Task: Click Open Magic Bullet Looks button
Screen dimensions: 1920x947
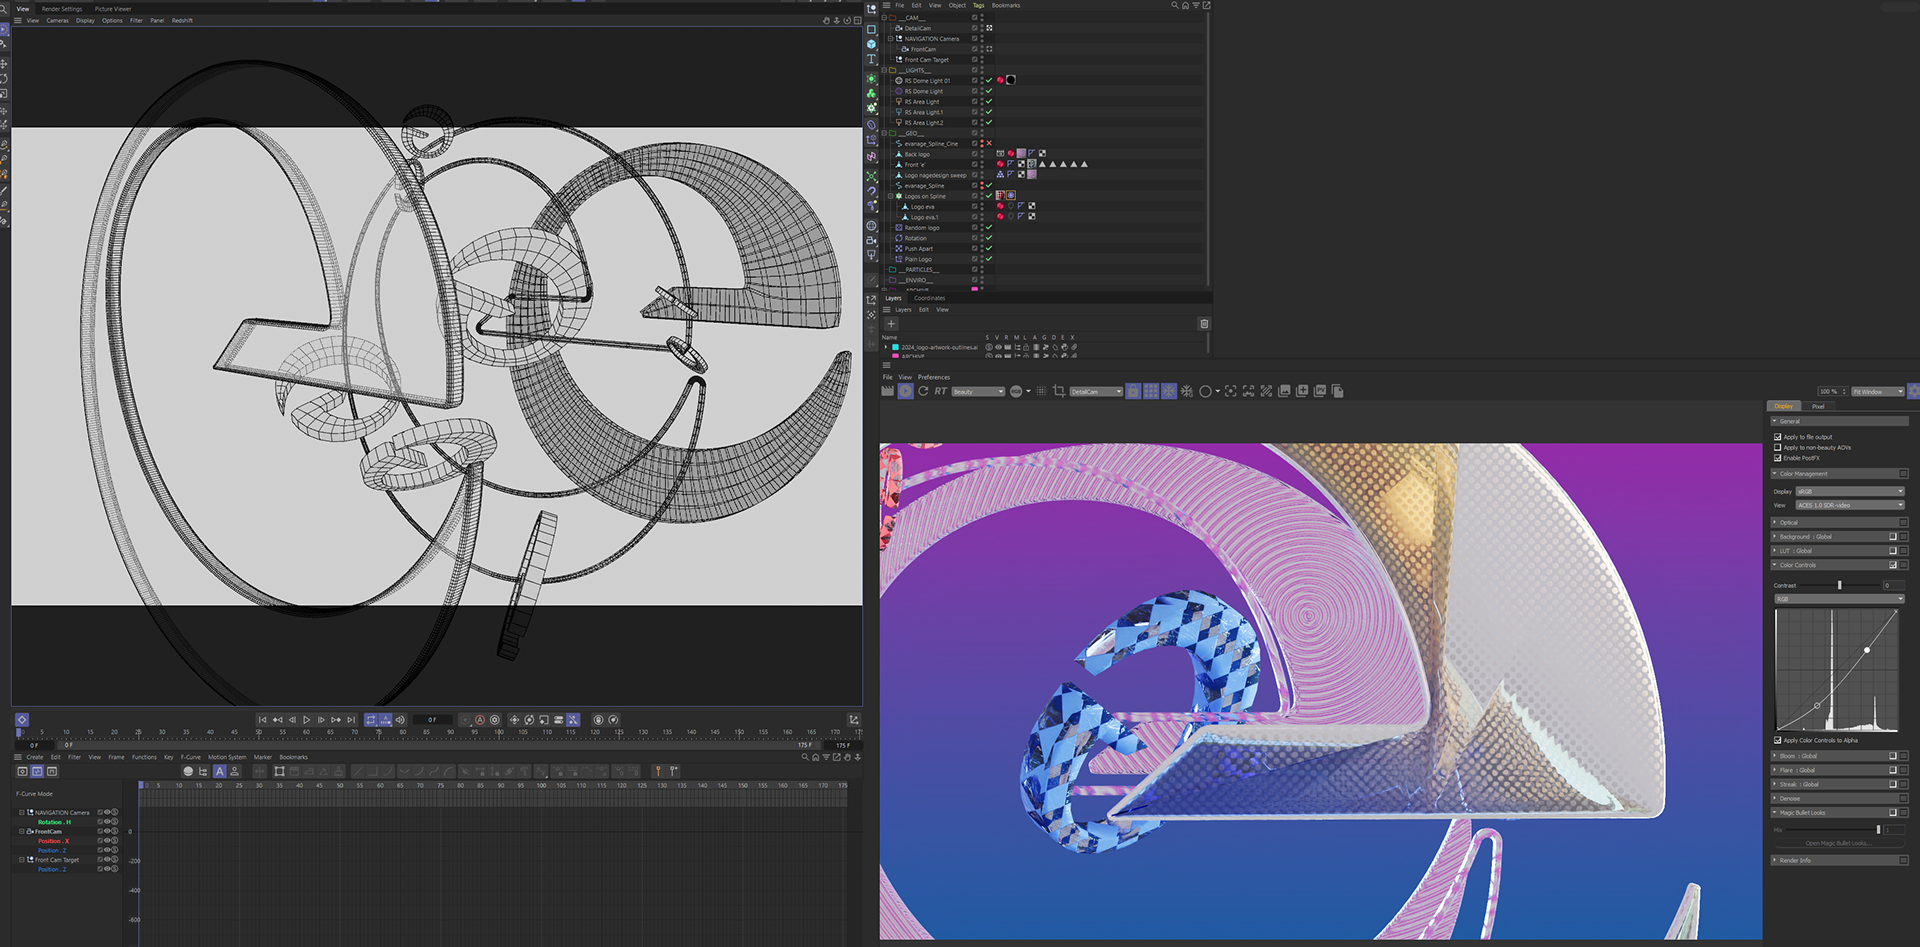Action: pos(1838,843)
